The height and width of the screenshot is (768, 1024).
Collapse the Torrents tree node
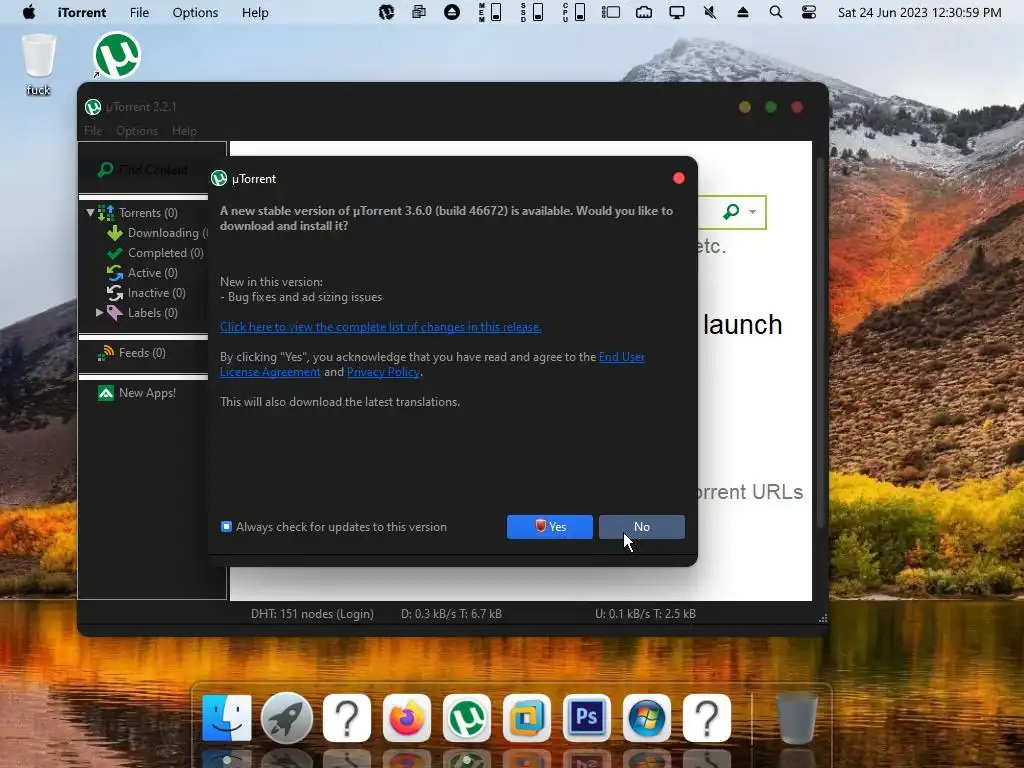click(x=90, y=212)
